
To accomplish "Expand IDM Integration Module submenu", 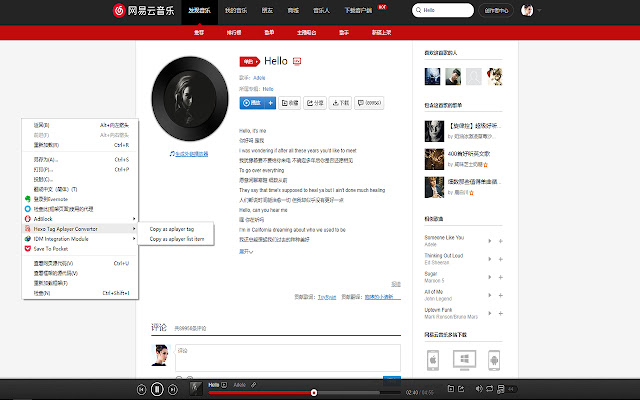I will [x=80, y=239].
